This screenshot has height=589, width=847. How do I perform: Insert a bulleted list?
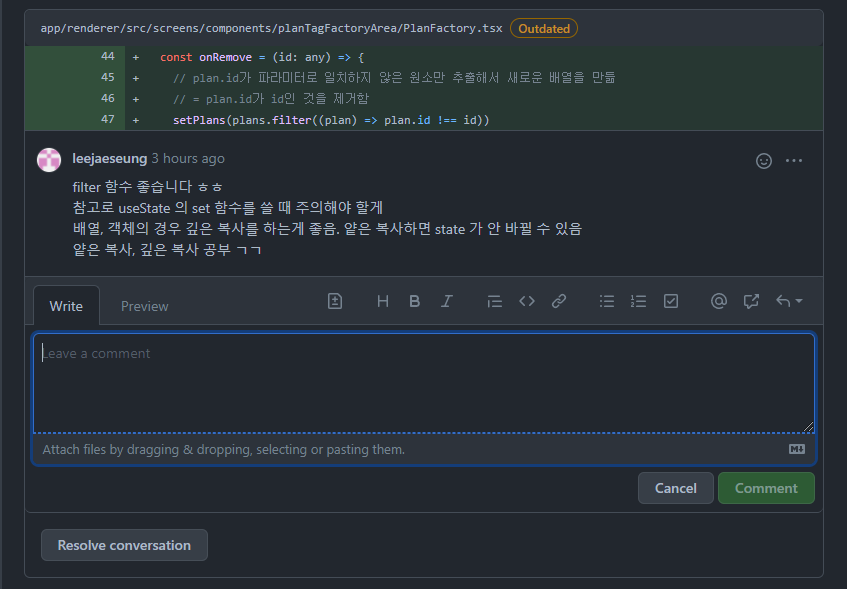(607, 301)
